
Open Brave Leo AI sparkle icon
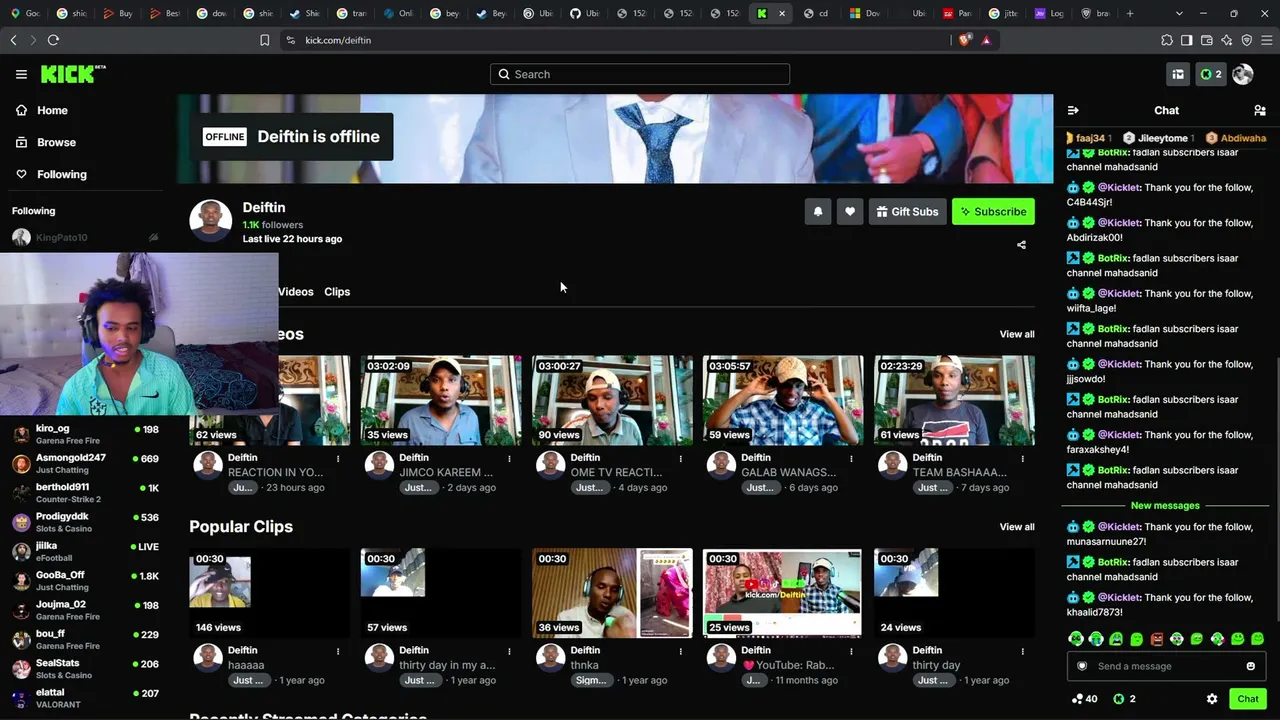click(x=1227, y=40)
